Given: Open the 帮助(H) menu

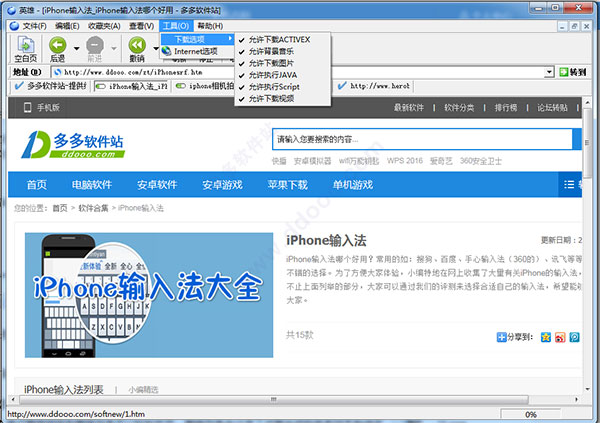Looking at the screenshot, I should coord(210,26).
